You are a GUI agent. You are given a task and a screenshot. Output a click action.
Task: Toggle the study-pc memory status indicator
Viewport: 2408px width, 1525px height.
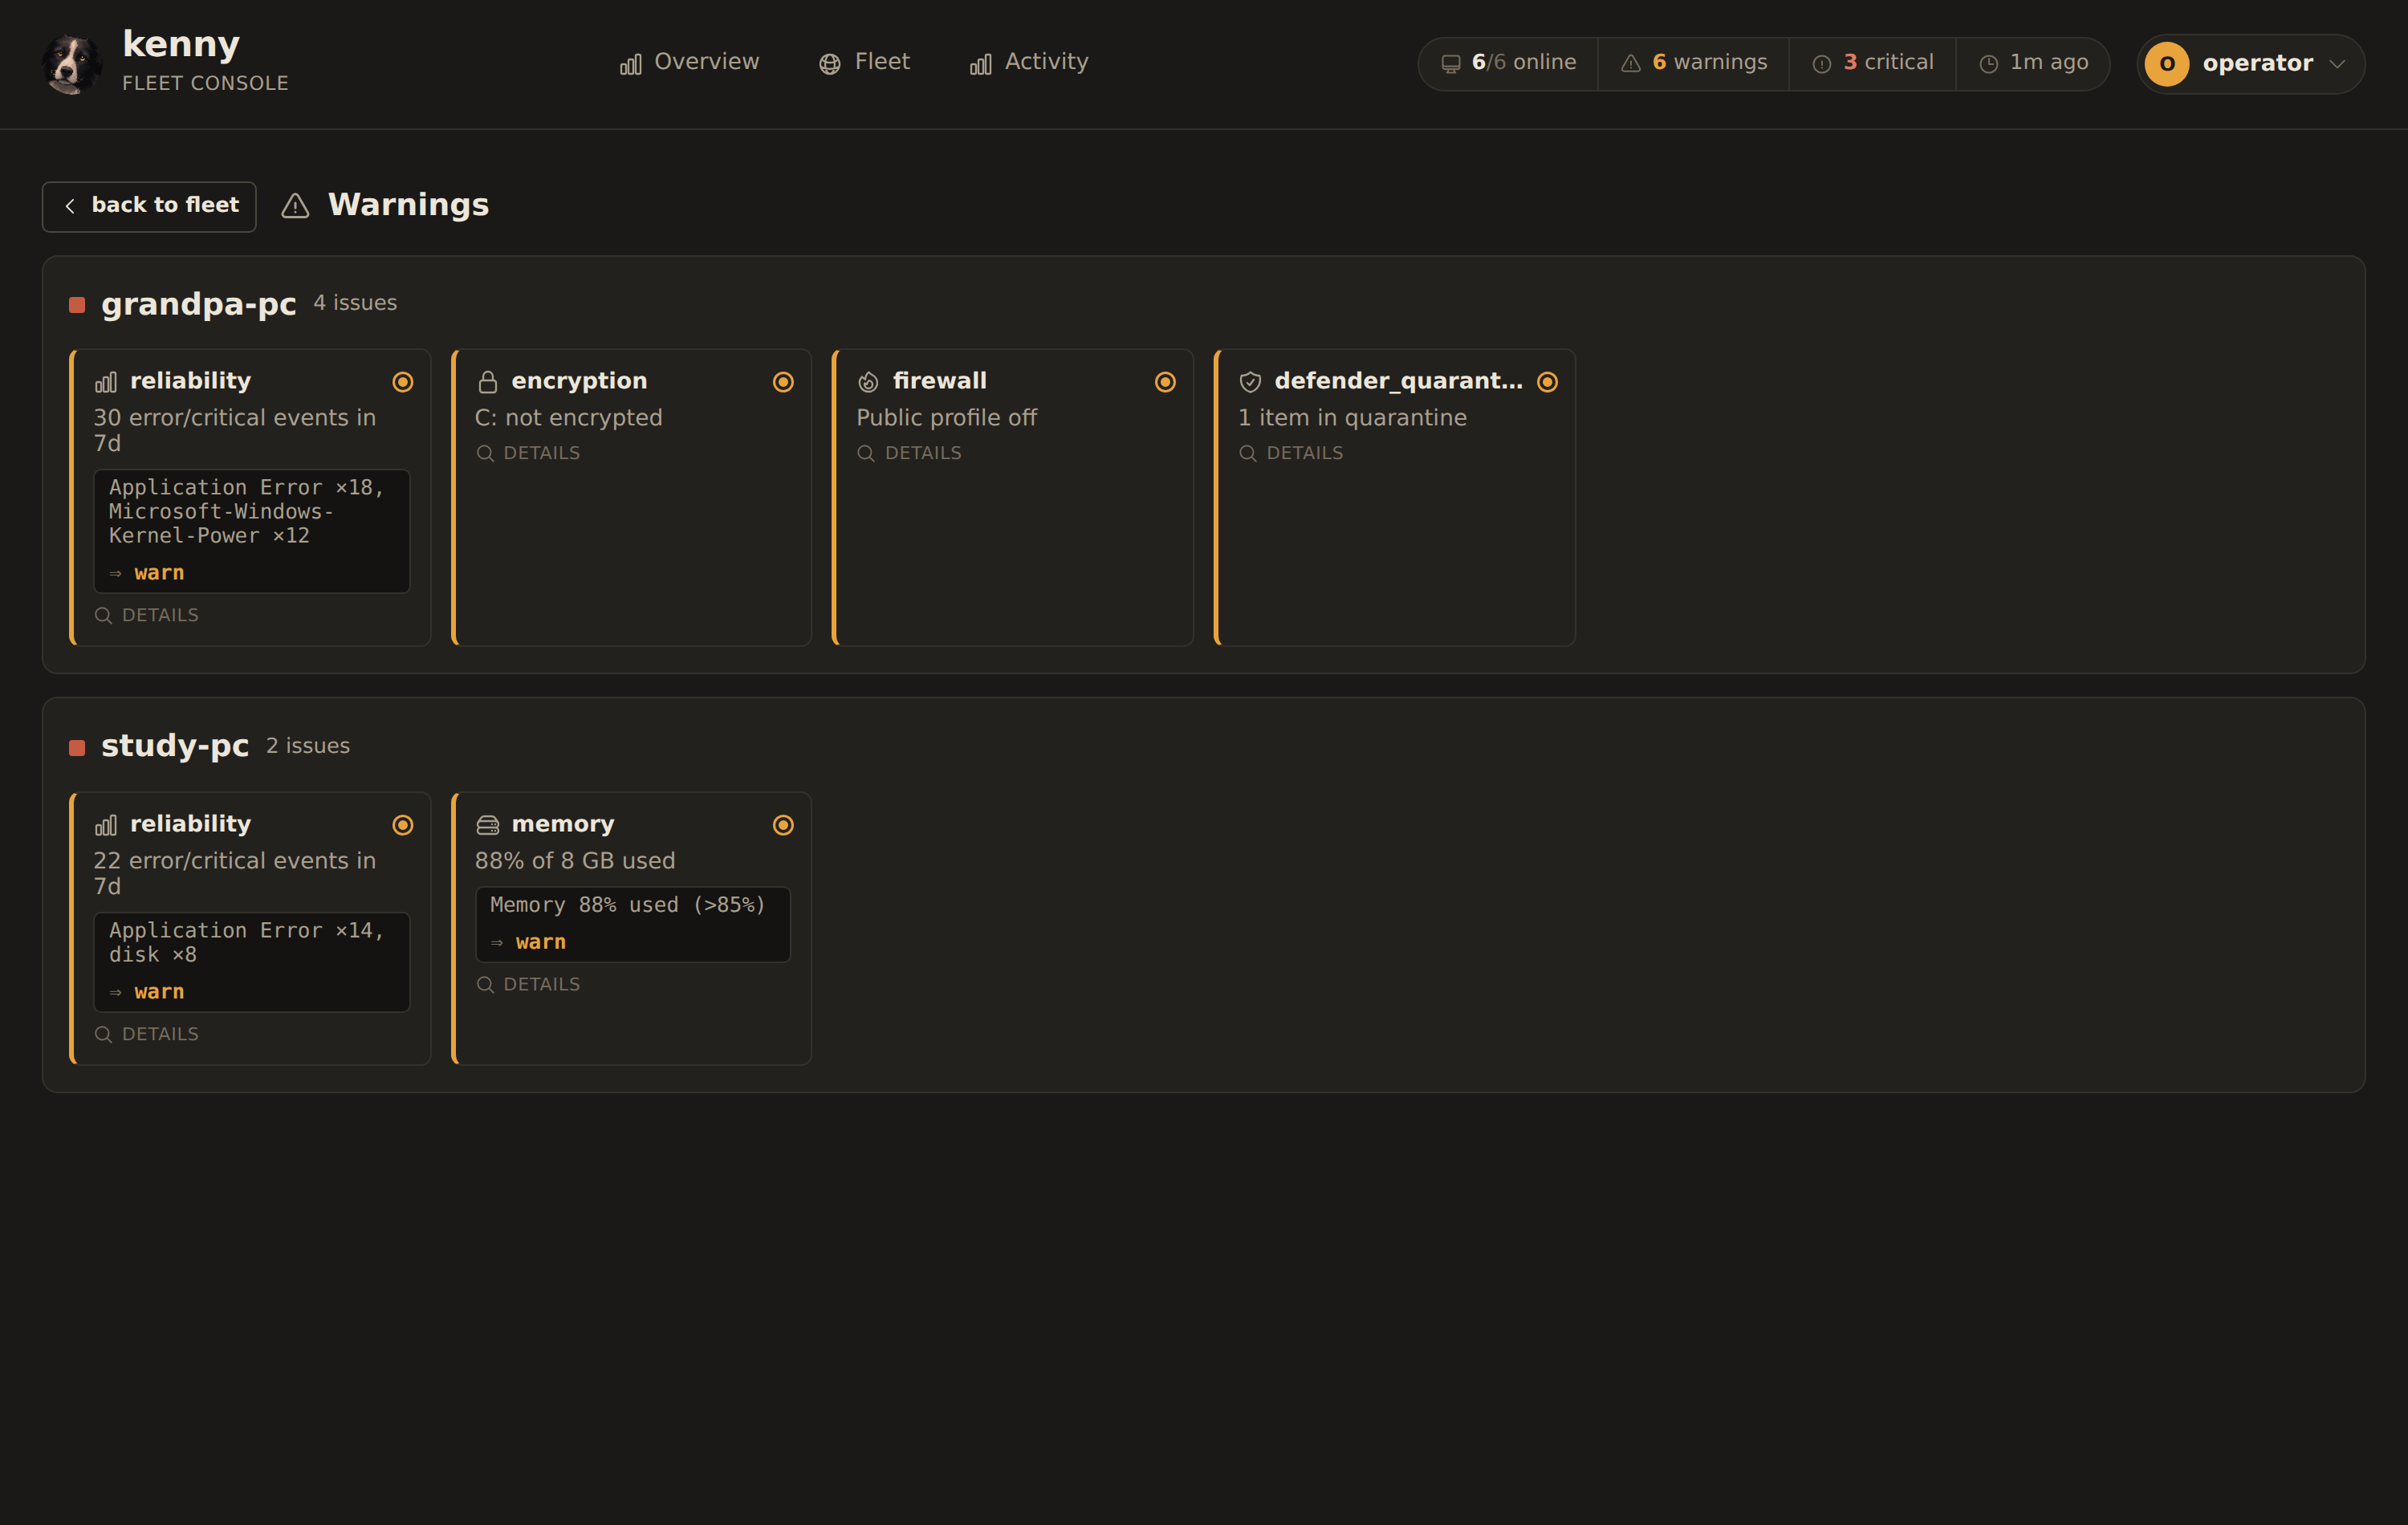click(x=783, y=825)
